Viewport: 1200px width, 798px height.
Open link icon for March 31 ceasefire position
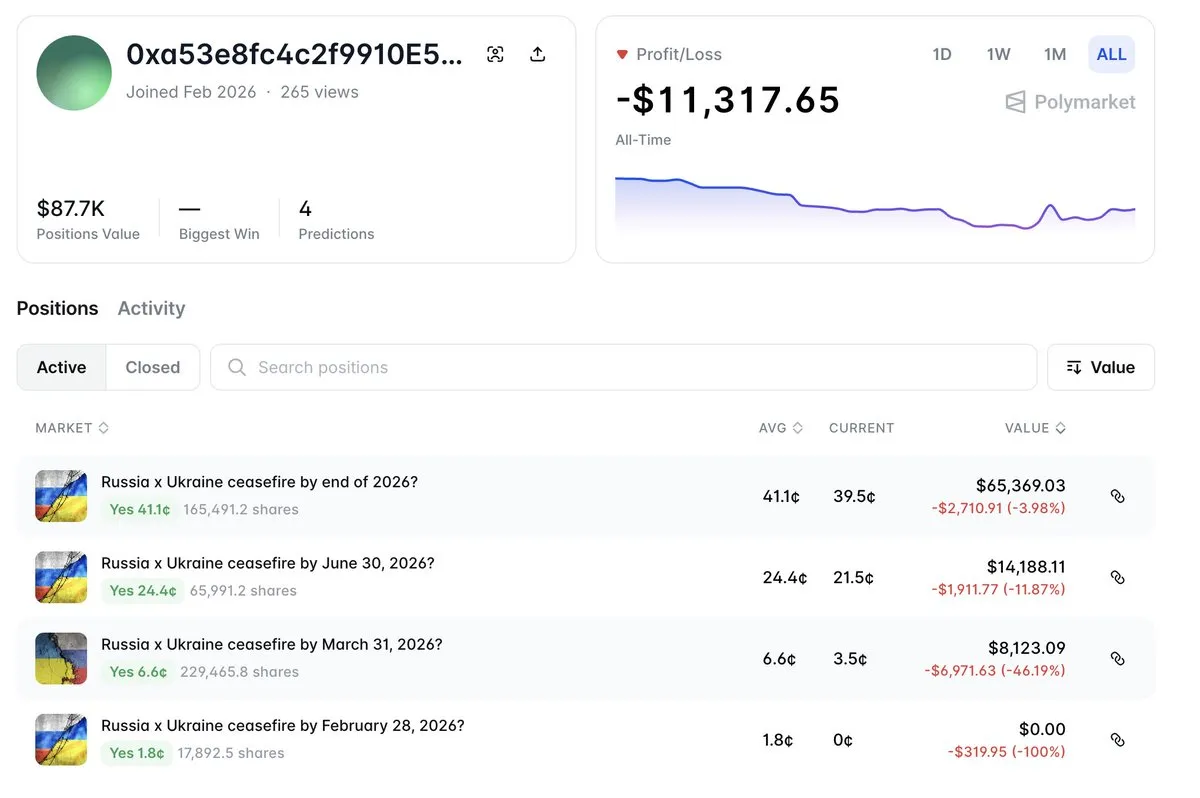click(1118, 658)
